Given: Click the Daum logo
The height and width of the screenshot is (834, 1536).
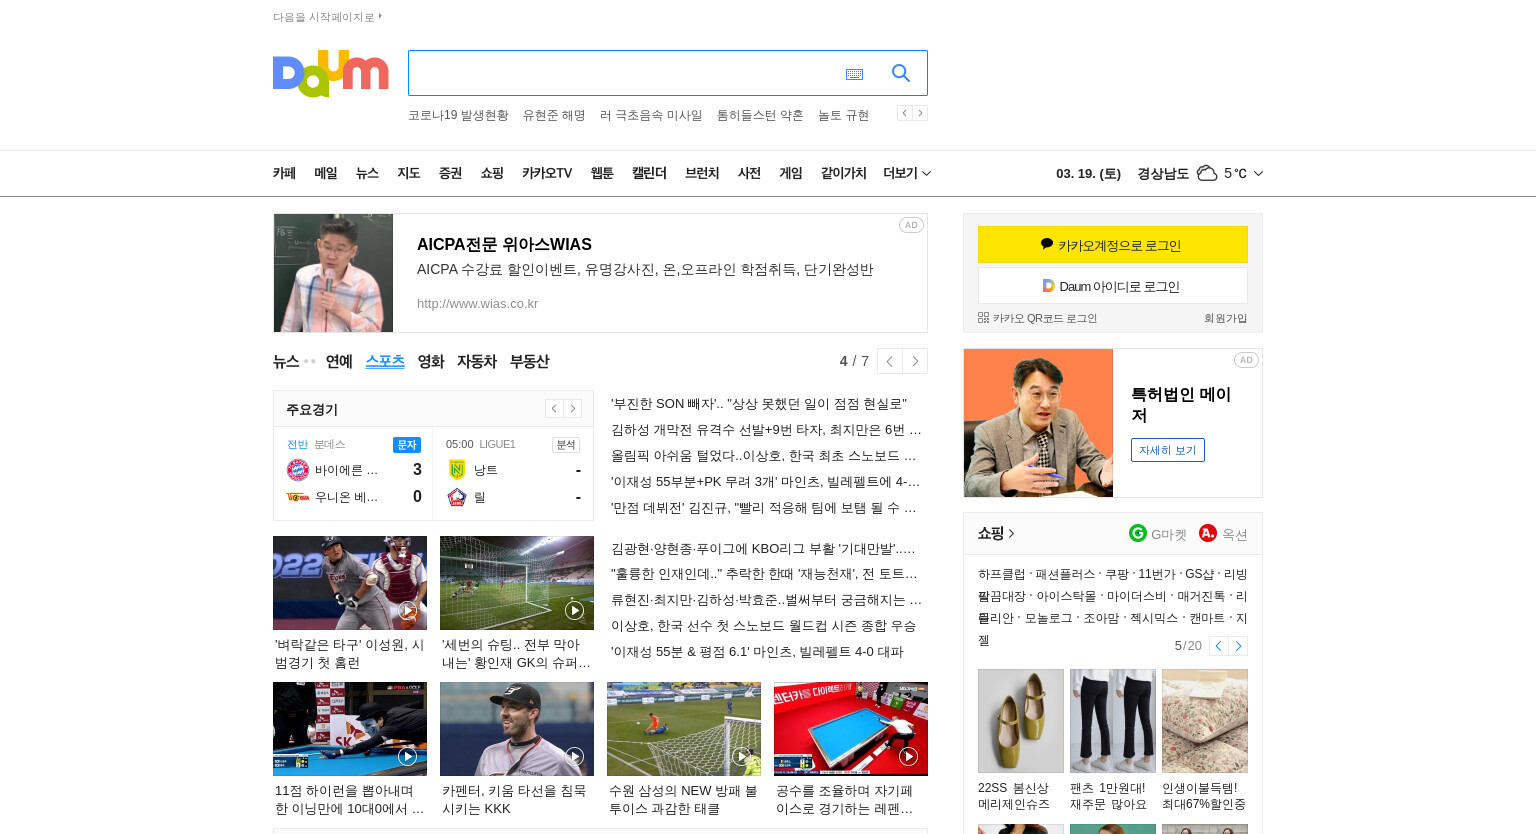Looking at the screenshot, I should 330,73.
